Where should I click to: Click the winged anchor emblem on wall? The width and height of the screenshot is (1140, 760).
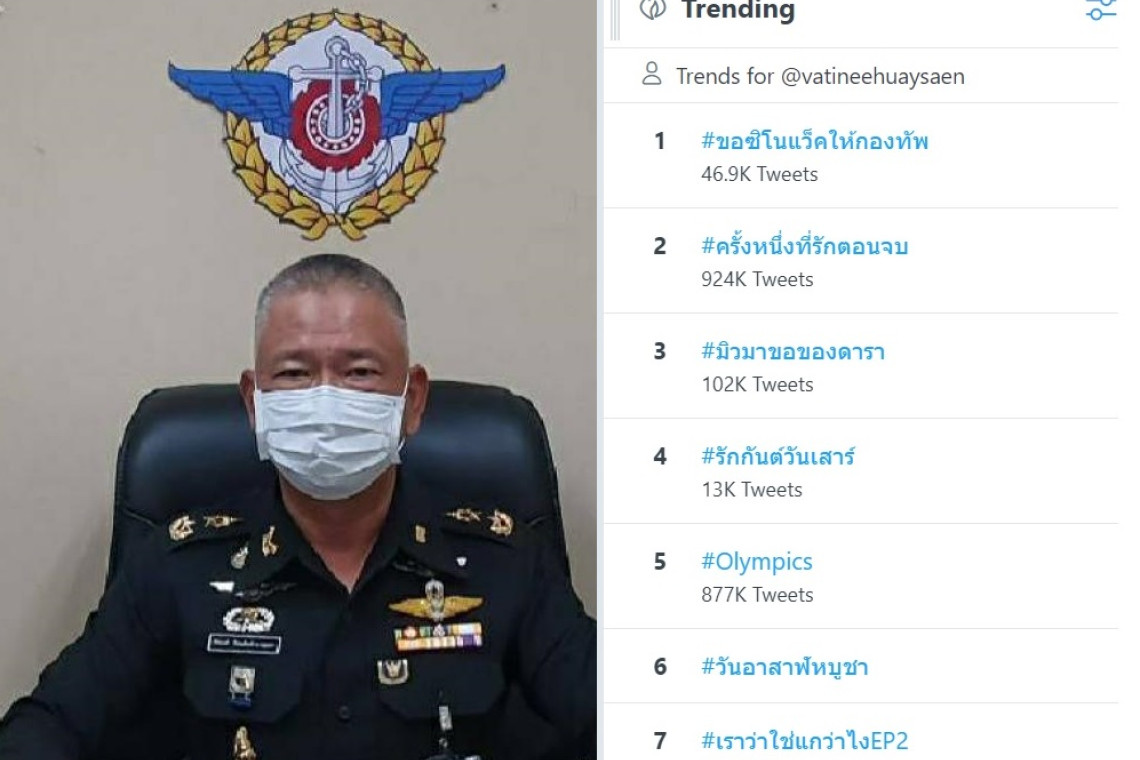tap(336, 120)
